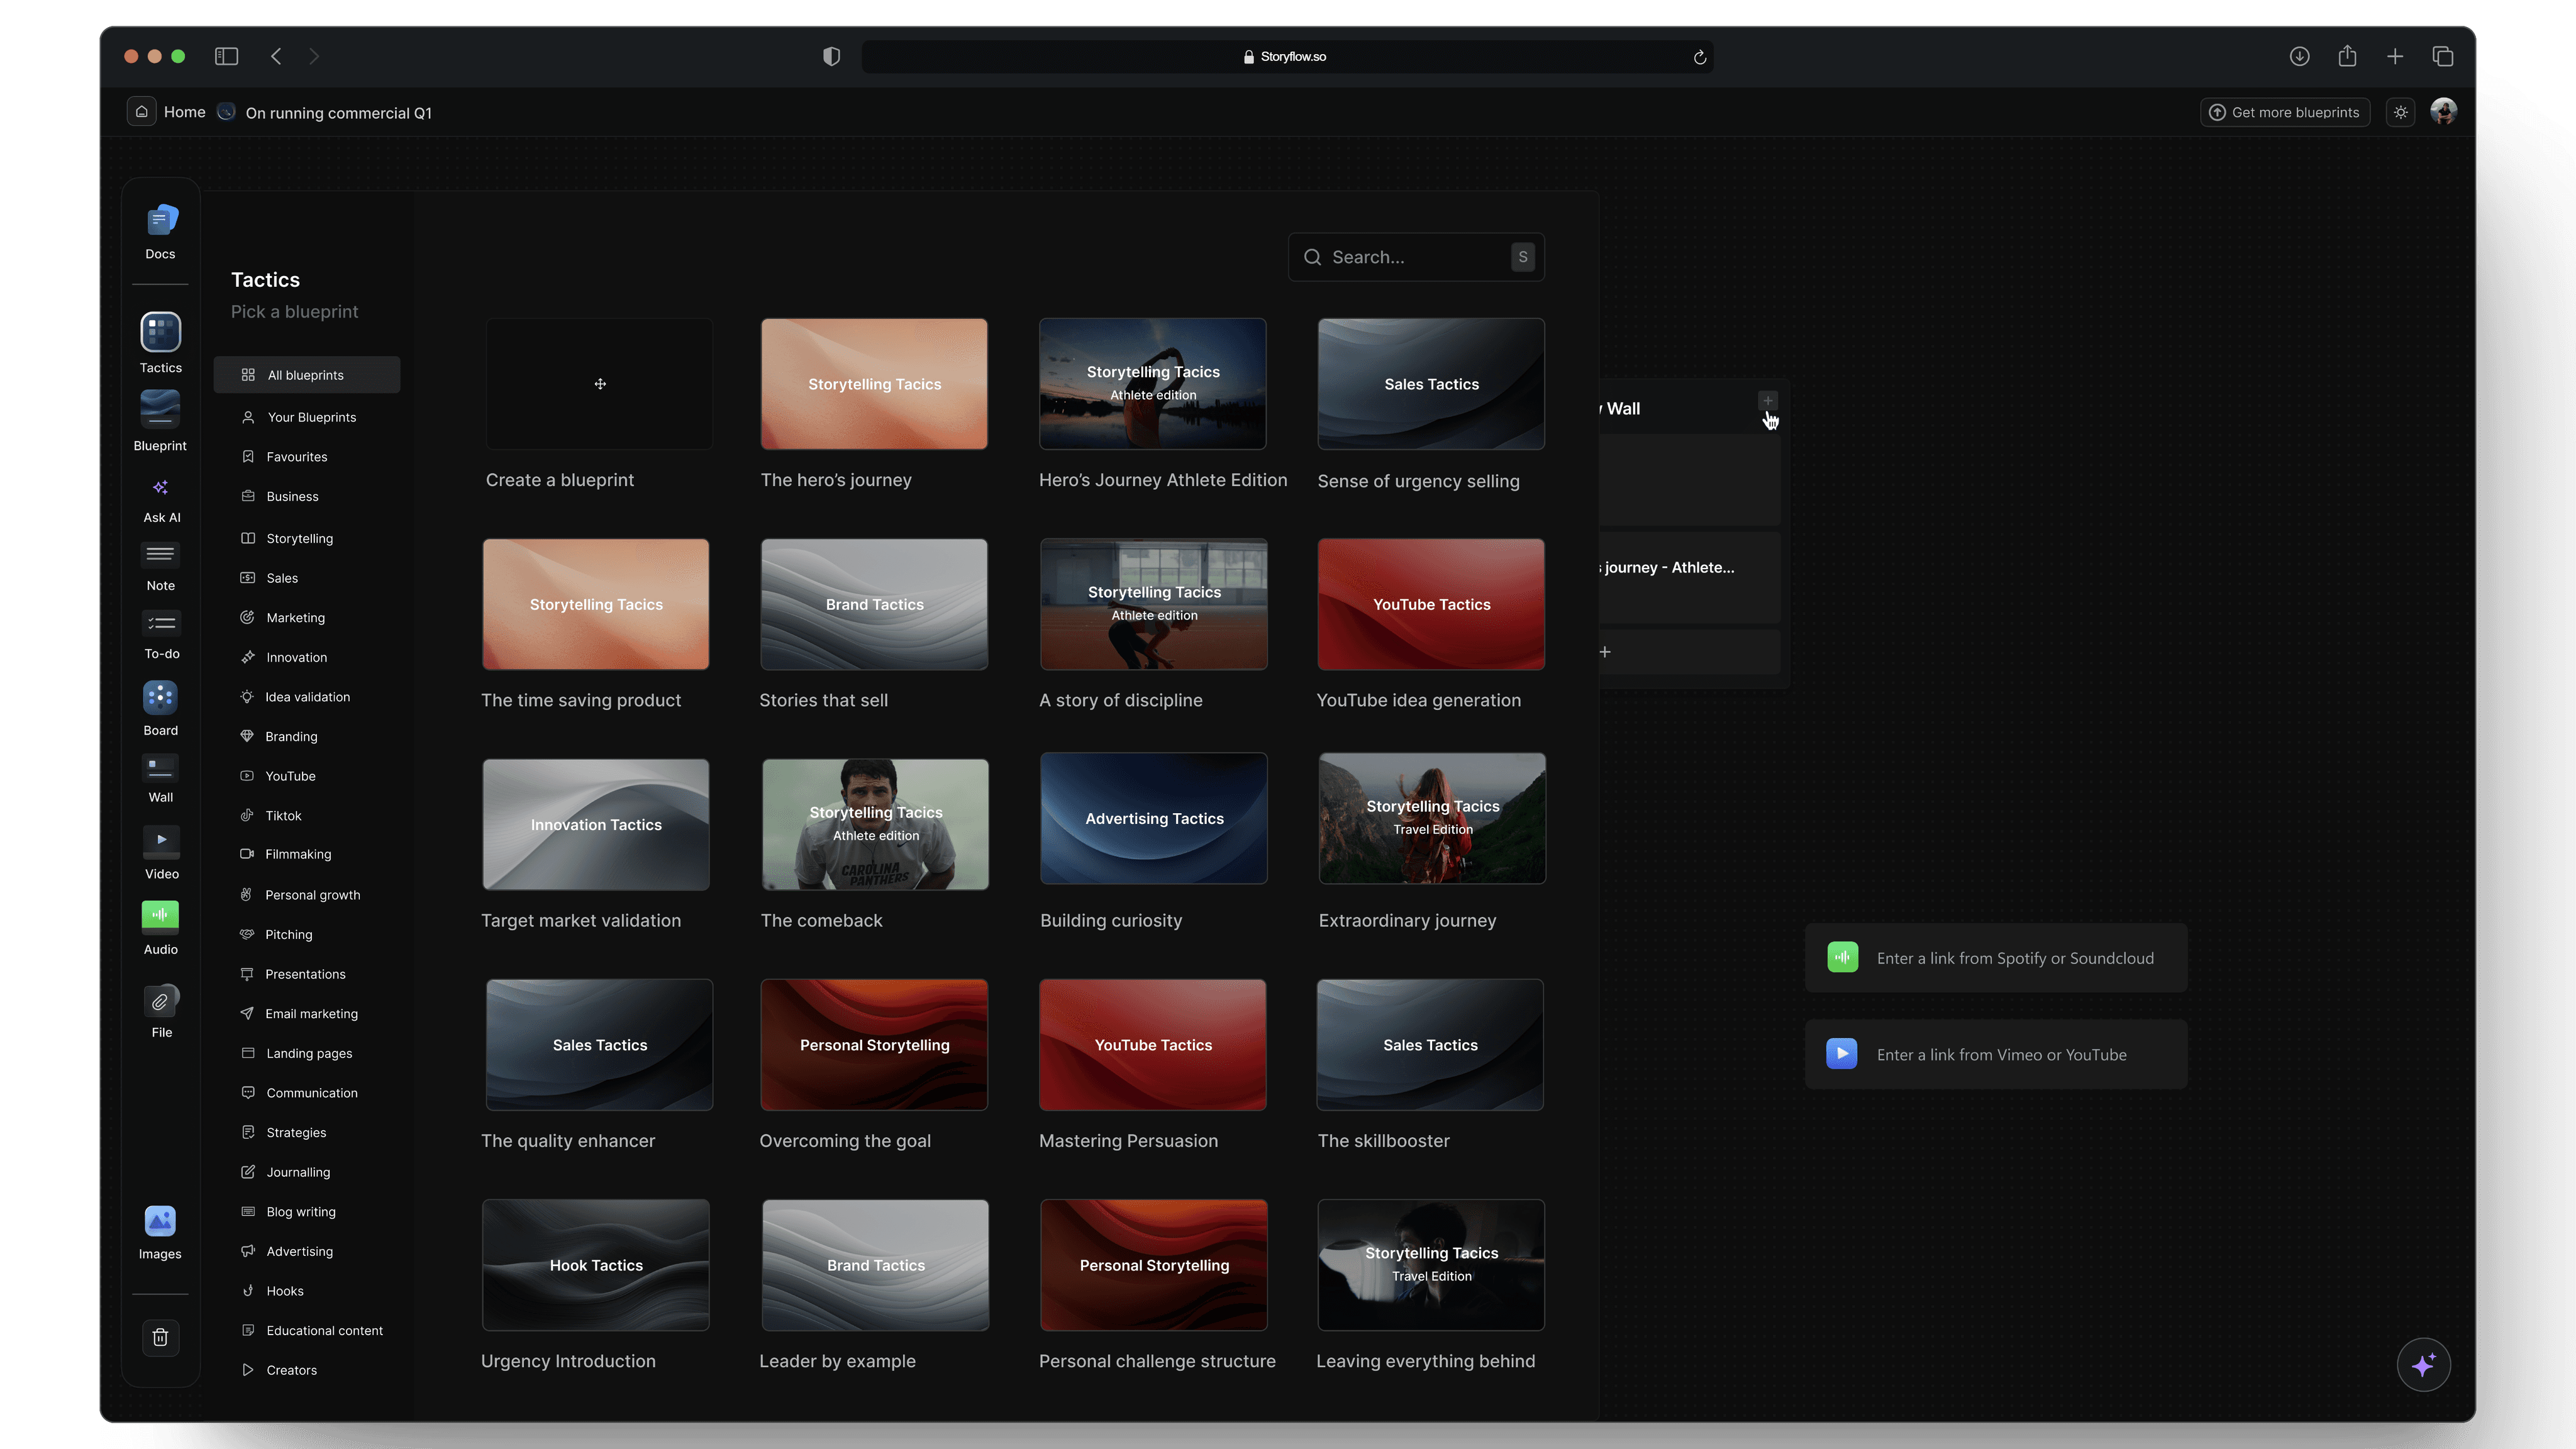This screenshot has height=1449, width=2576.
Task: Go to Home breadcrumb link
Action: point(184,112)
